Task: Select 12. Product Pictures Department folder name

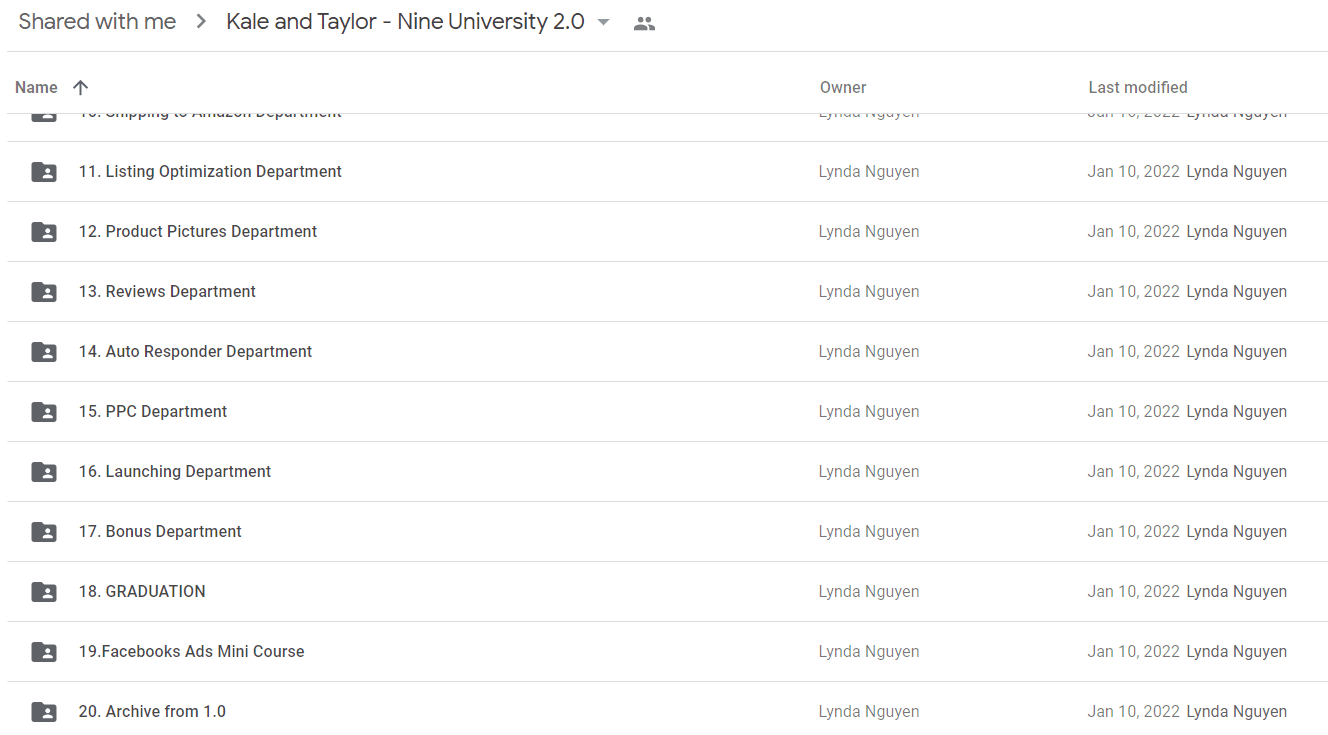Action: (x=198, y=231)
